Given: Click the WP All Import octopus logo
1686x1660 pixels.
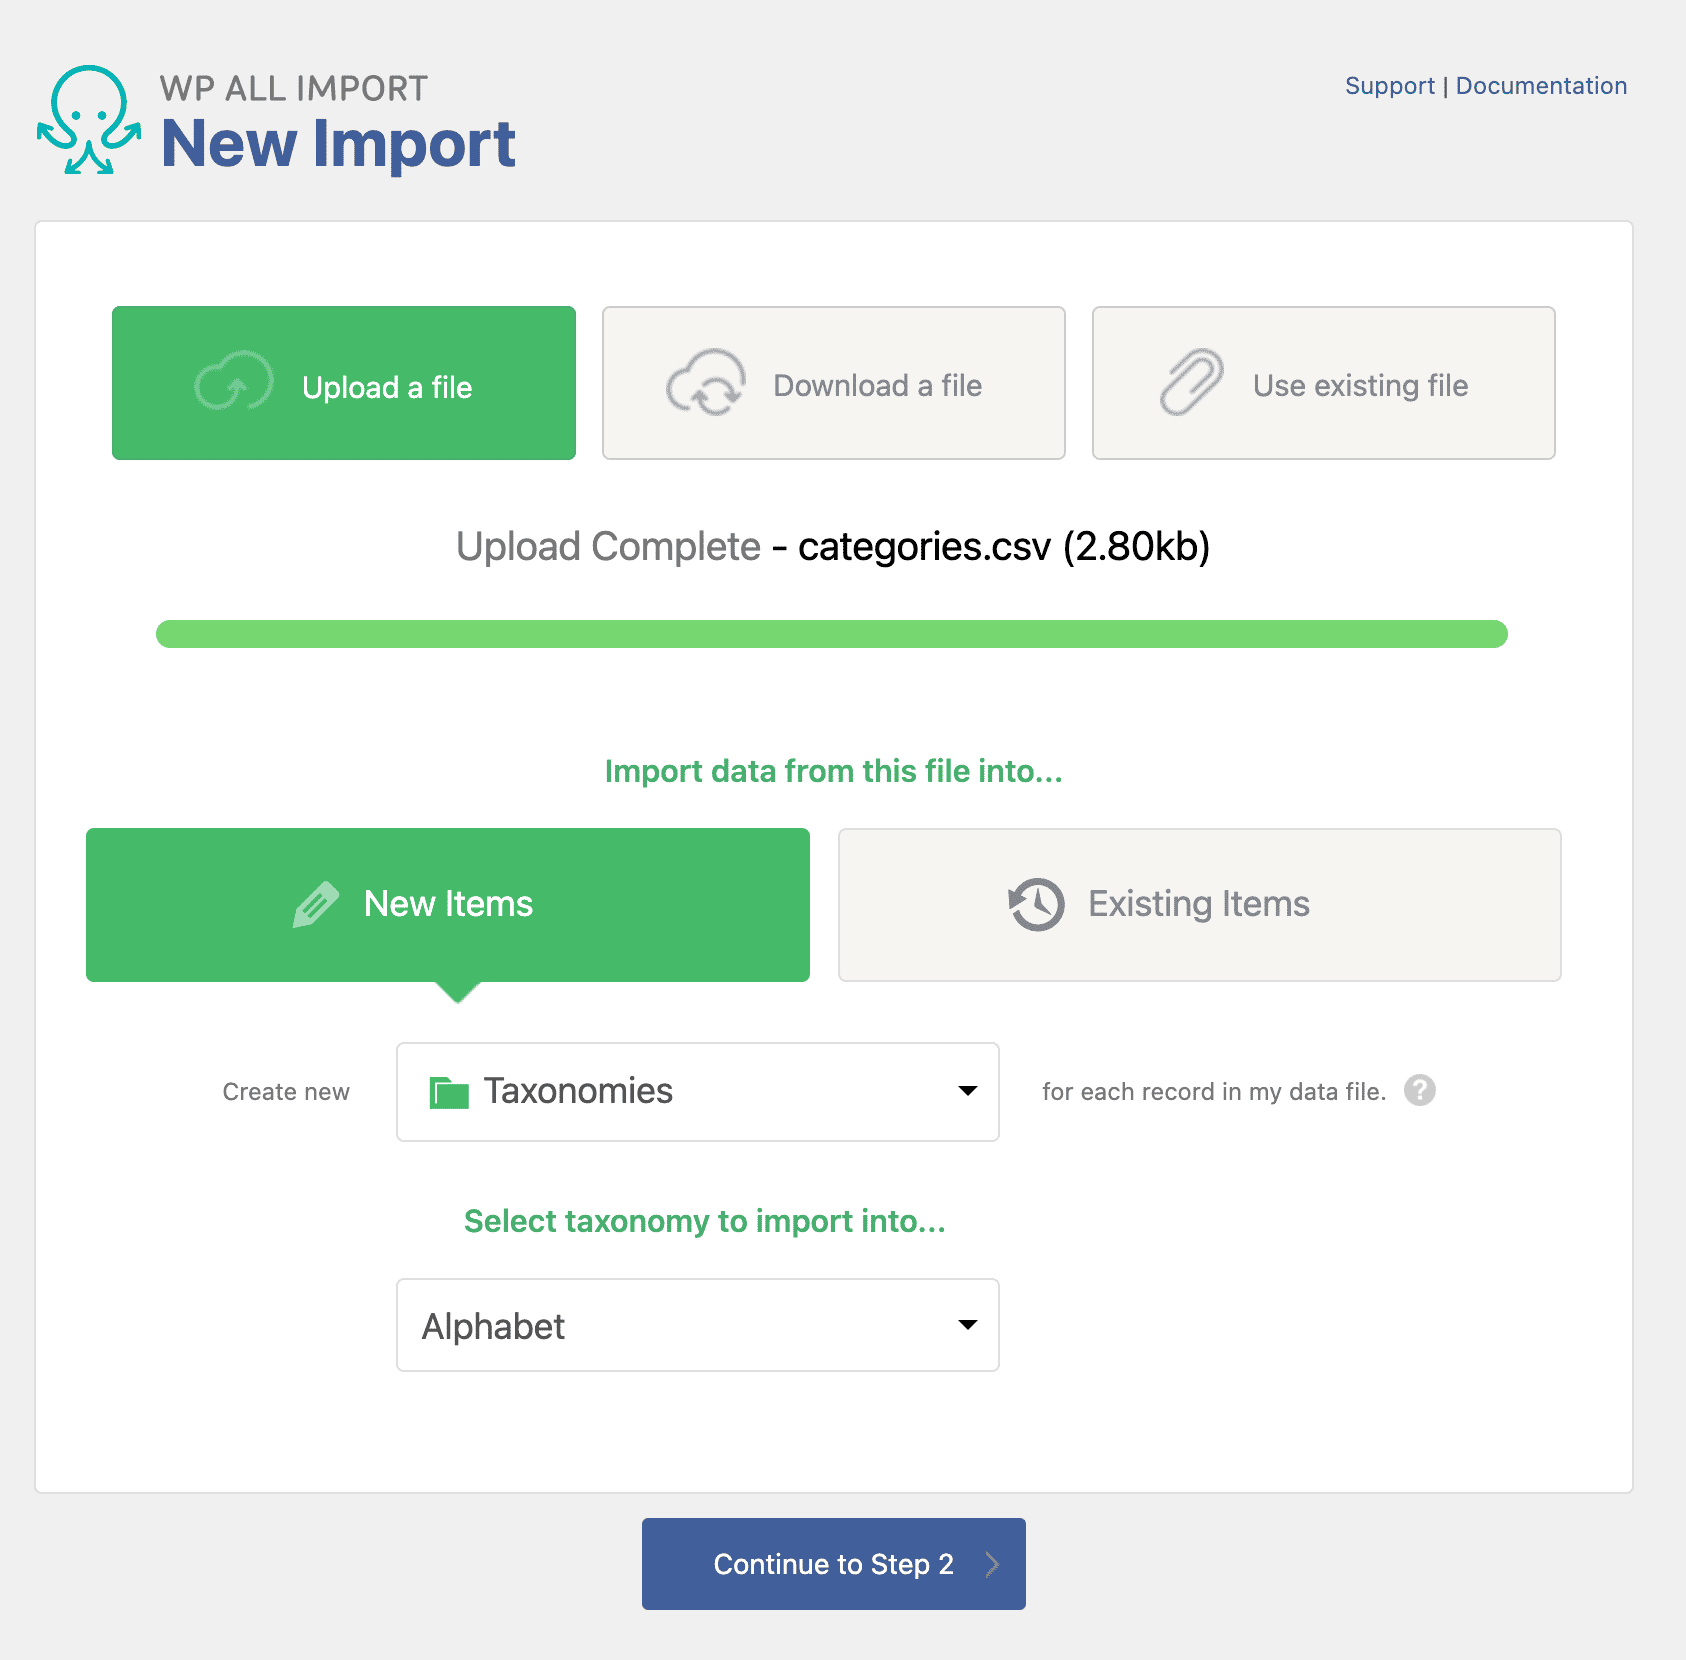Looking at the screenshot, I should click(89, 120).
